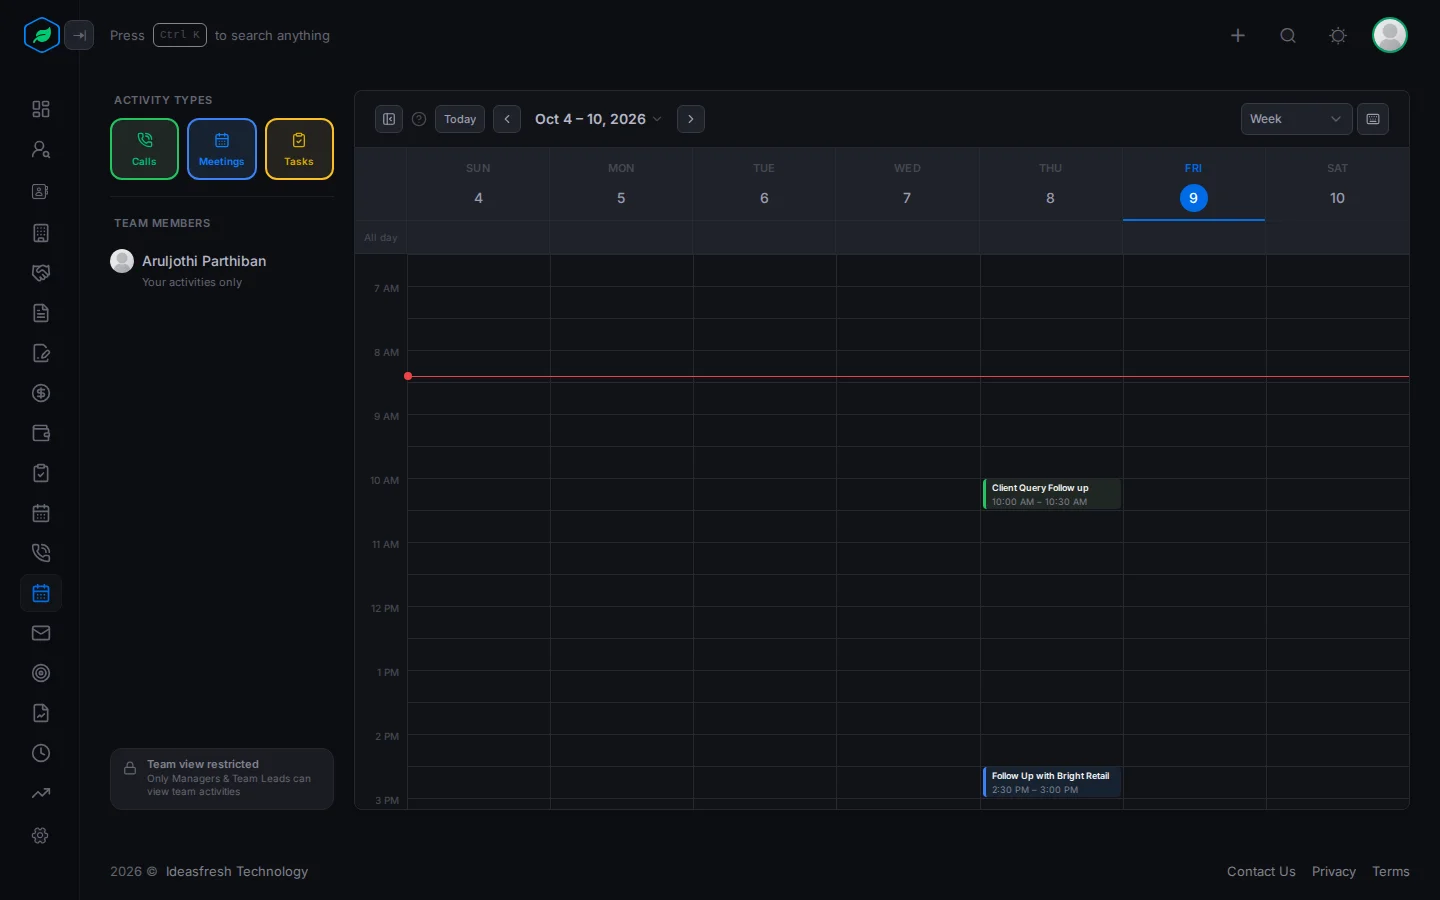
Task: Open the Follow Up with Bright Retail event
Action: coord(1052,782)
